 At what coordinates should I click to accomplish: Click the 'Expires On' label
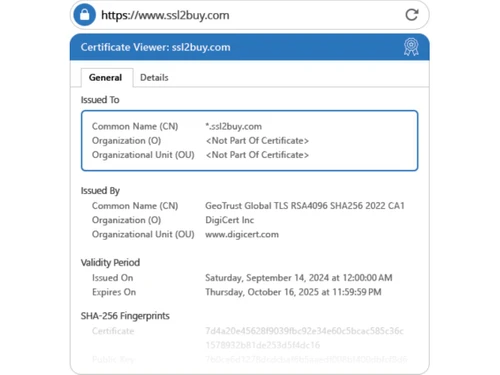114,292
